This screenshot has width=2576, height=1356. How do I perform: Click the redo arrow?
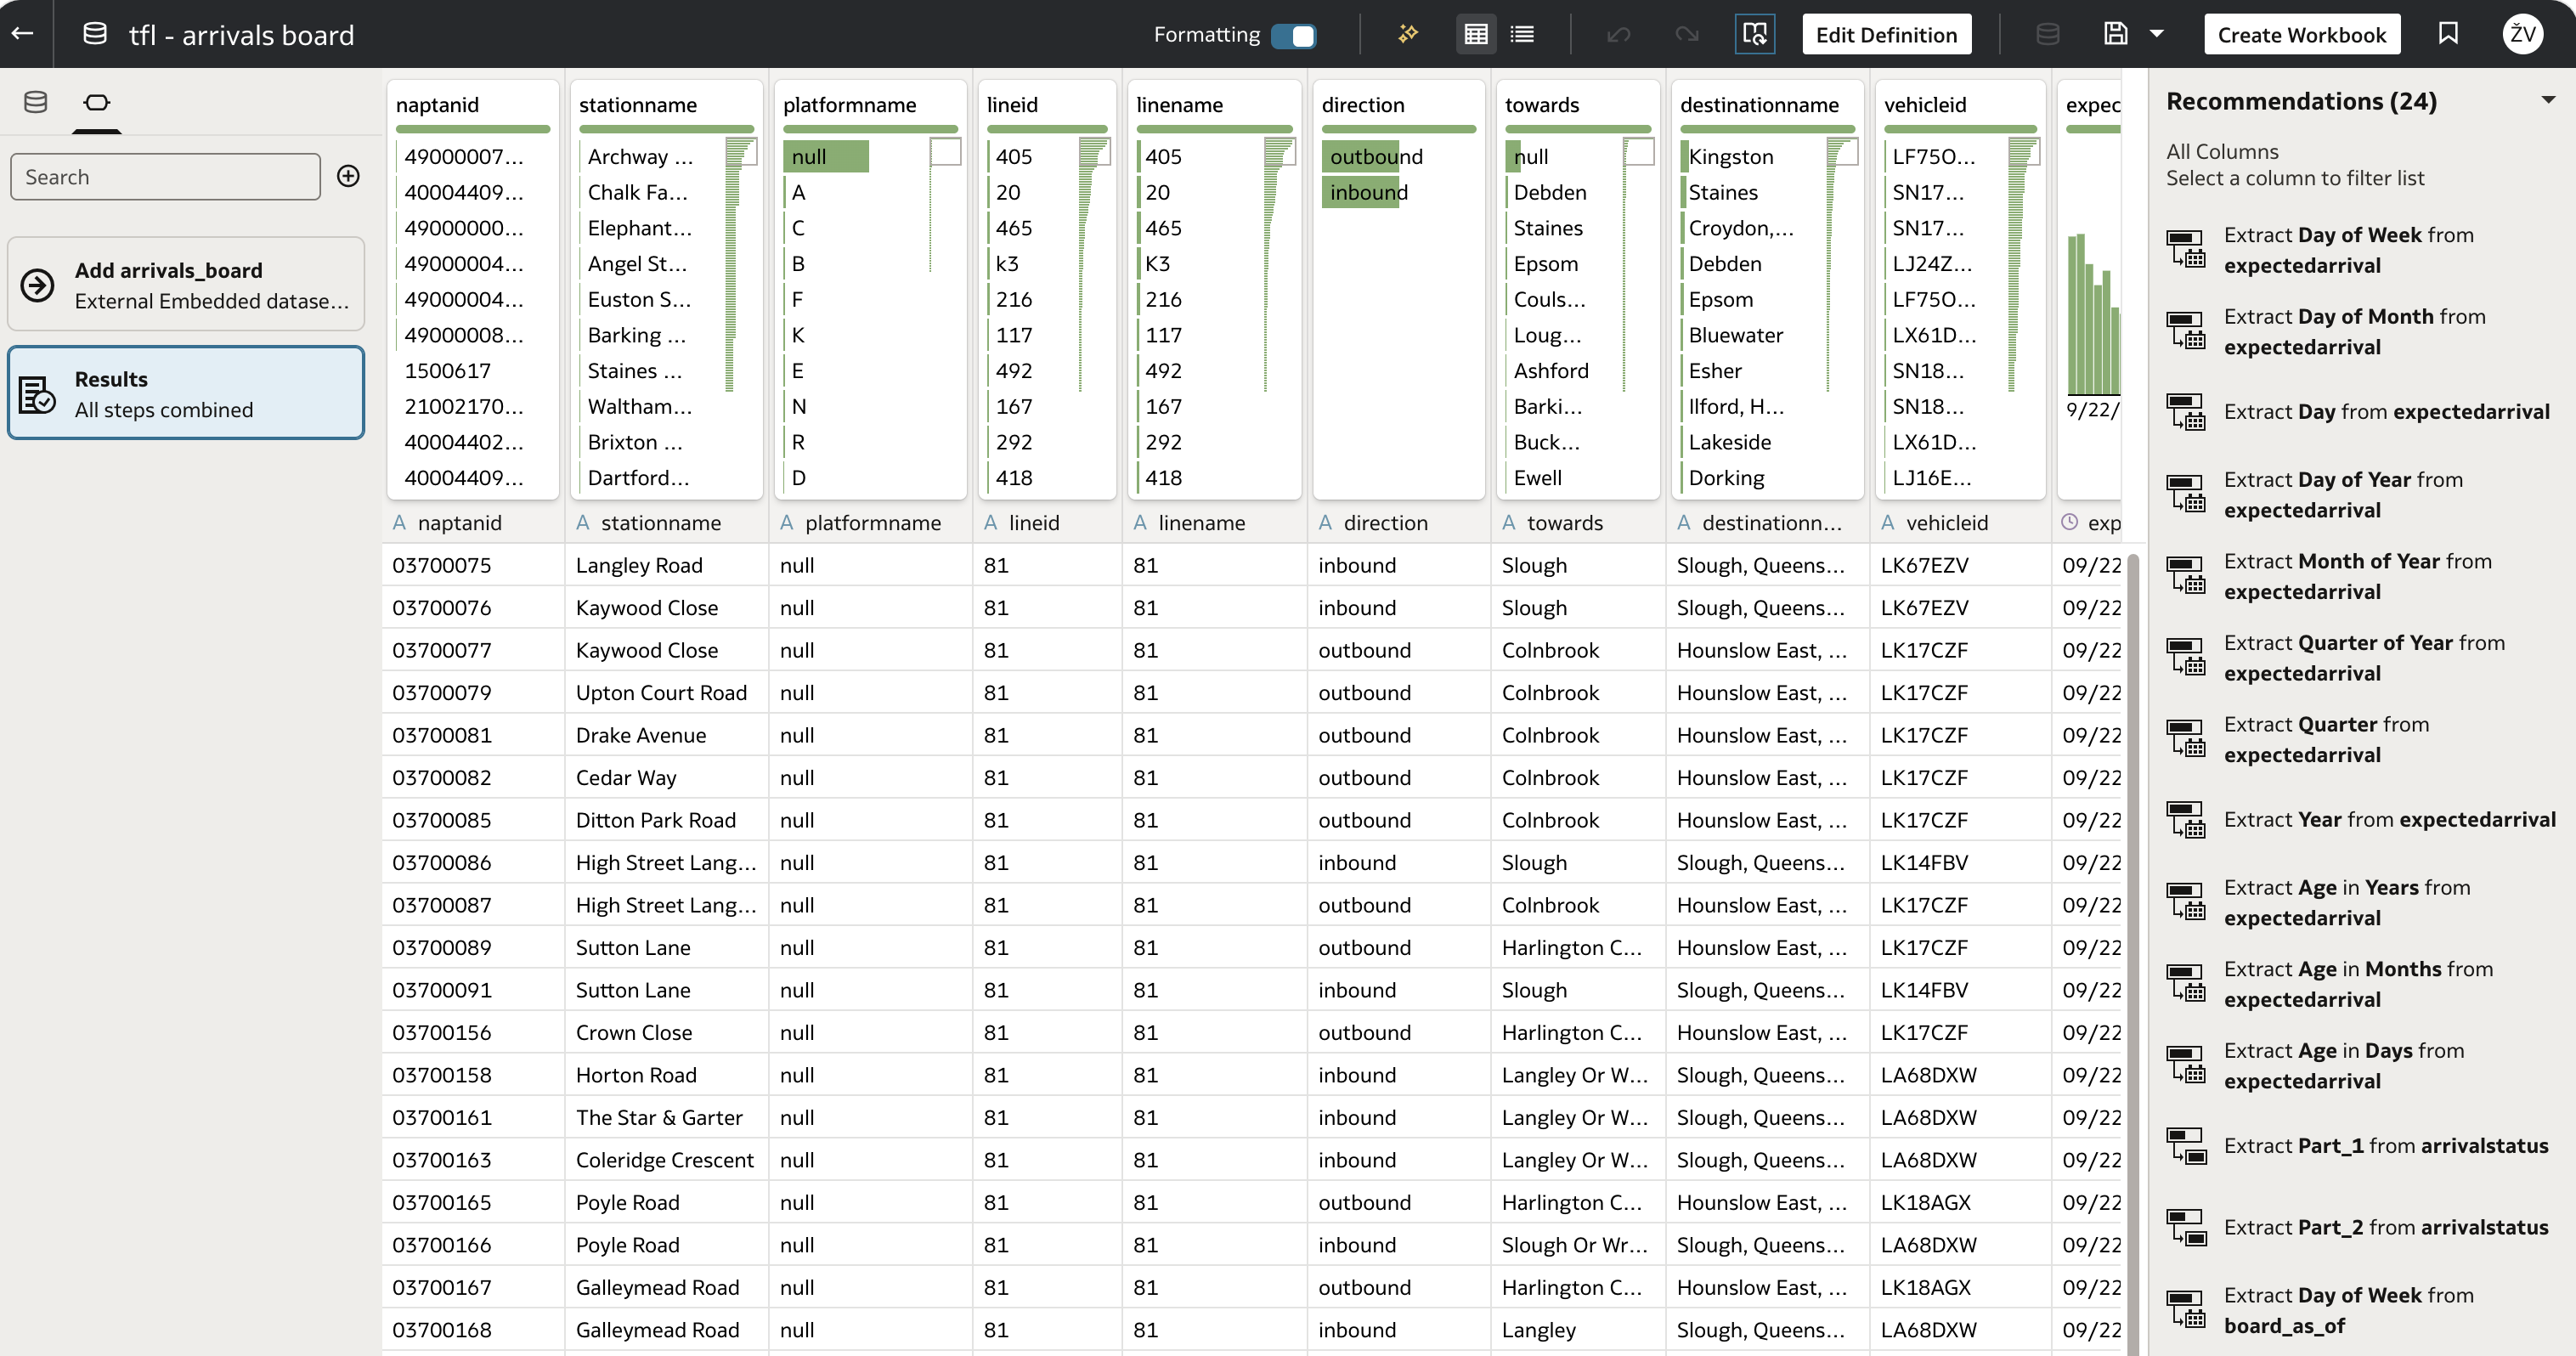[x=1687, y=35]
